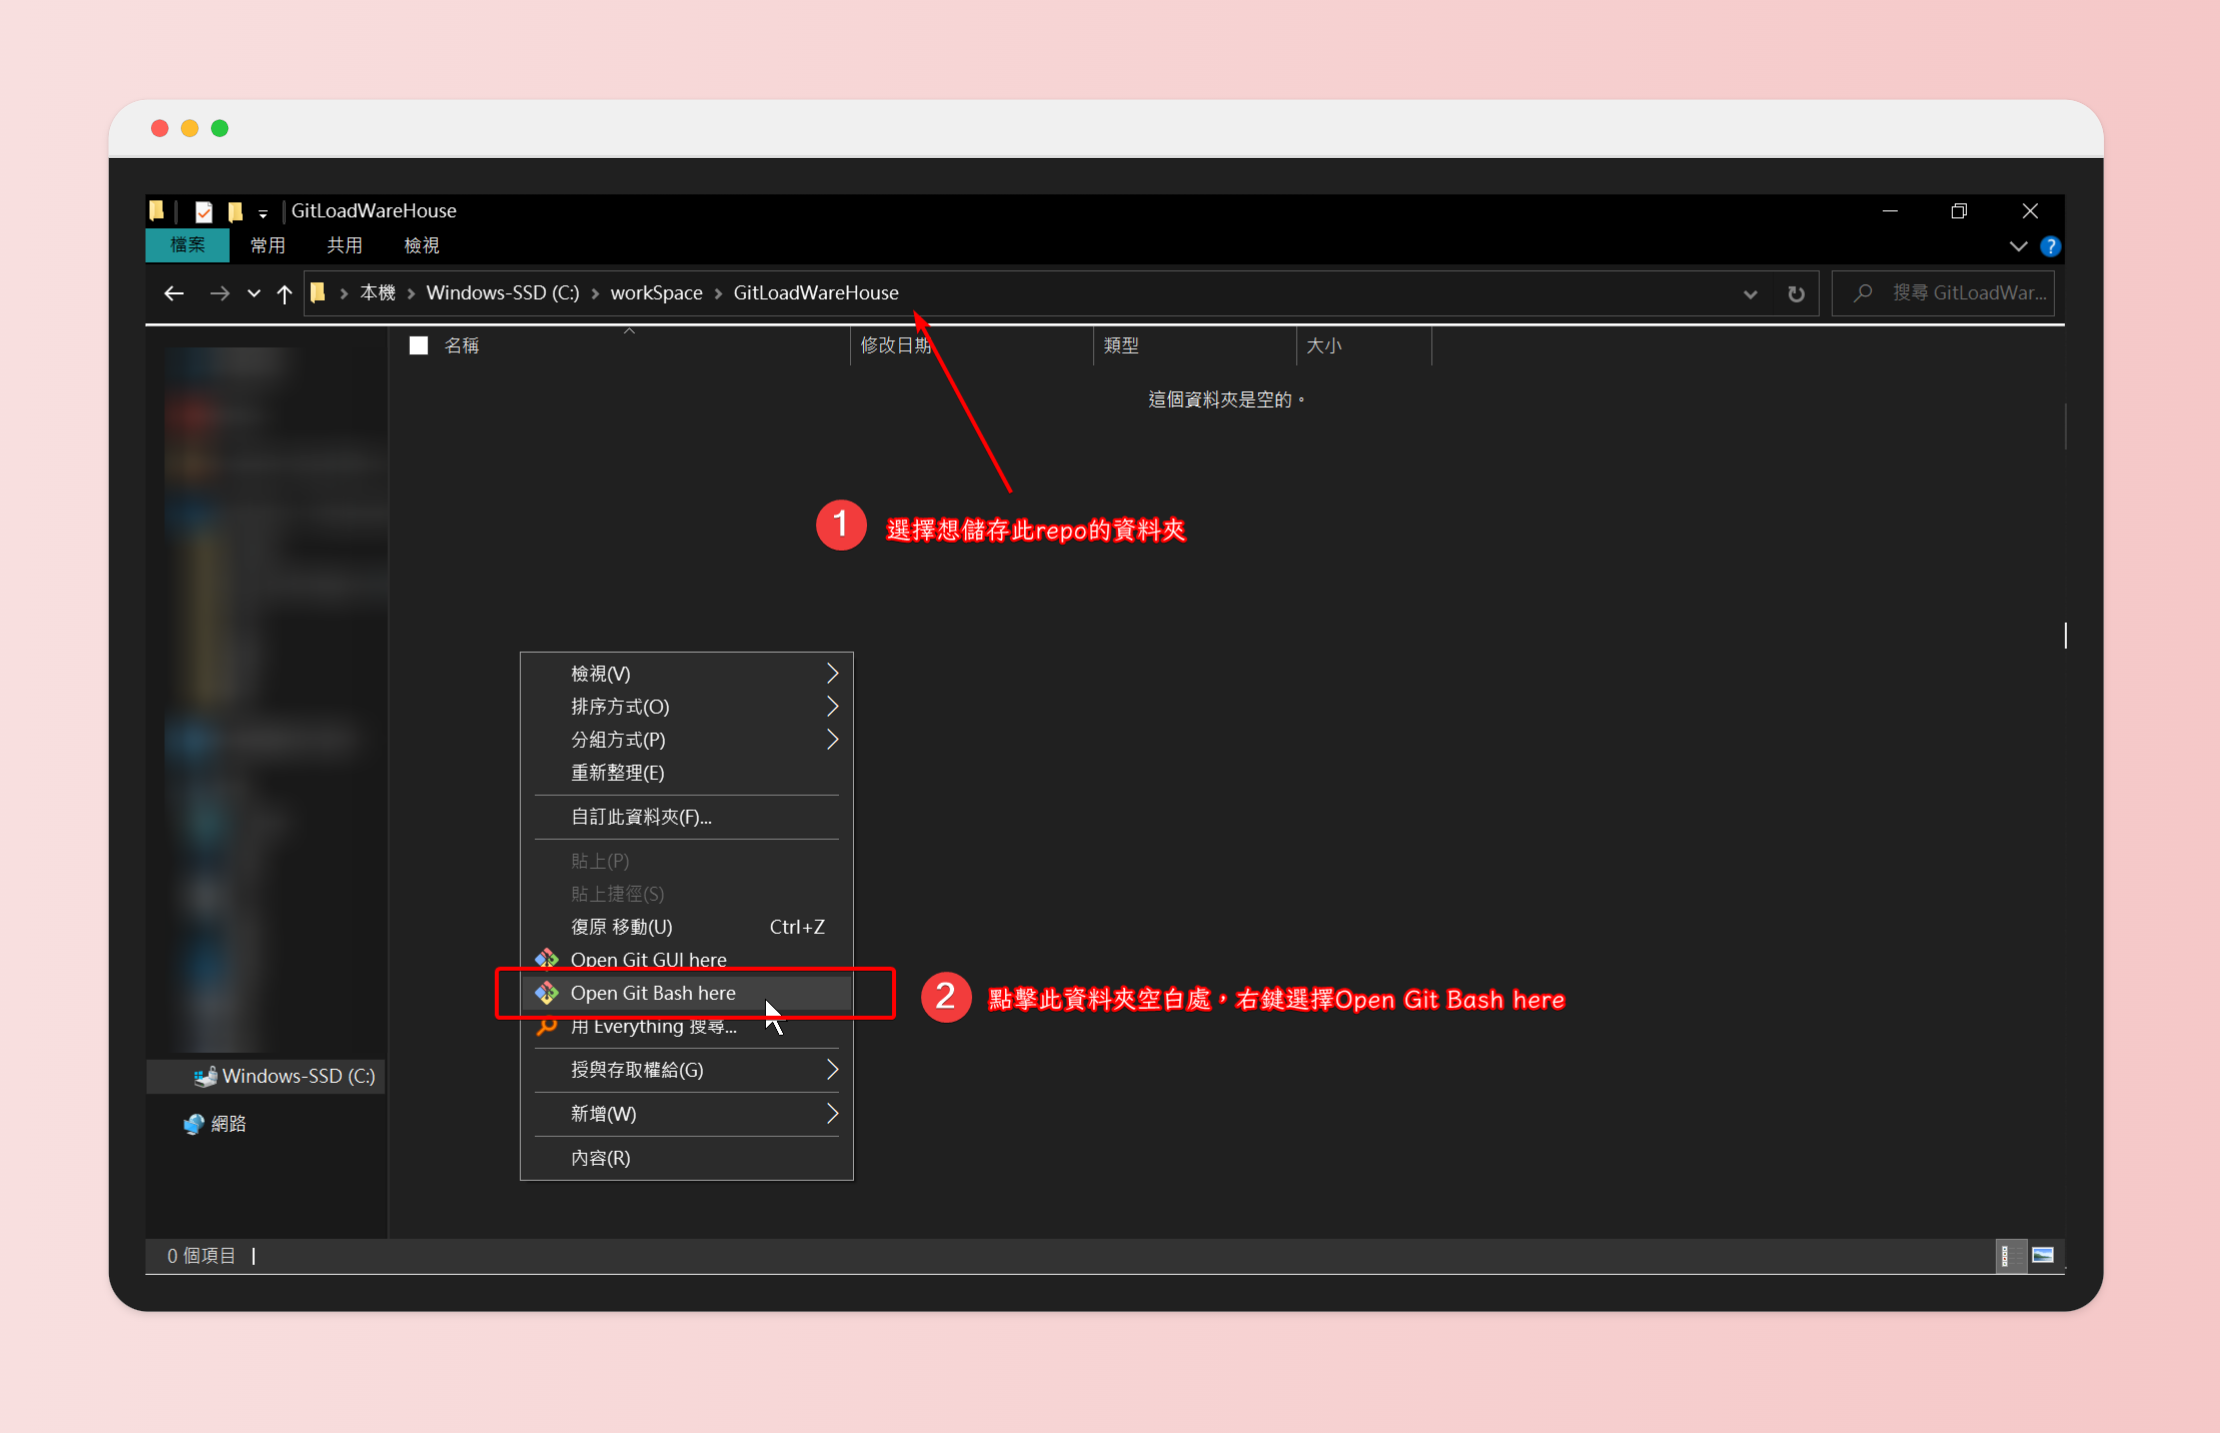Toggle the select-all checkbox beside 名稱
The width and height of the screenshot is (2220, 1433).
418,346
